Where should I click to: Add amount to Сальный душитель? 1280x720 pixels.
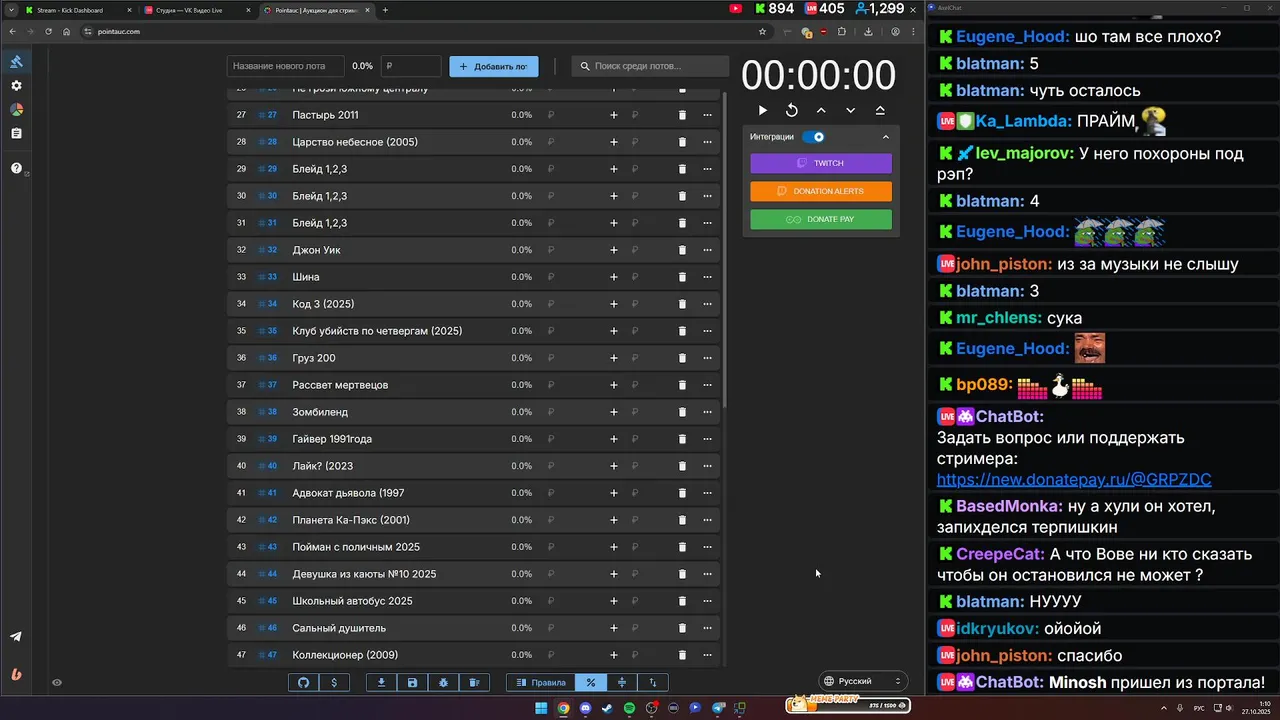click(x=614, y=628)
